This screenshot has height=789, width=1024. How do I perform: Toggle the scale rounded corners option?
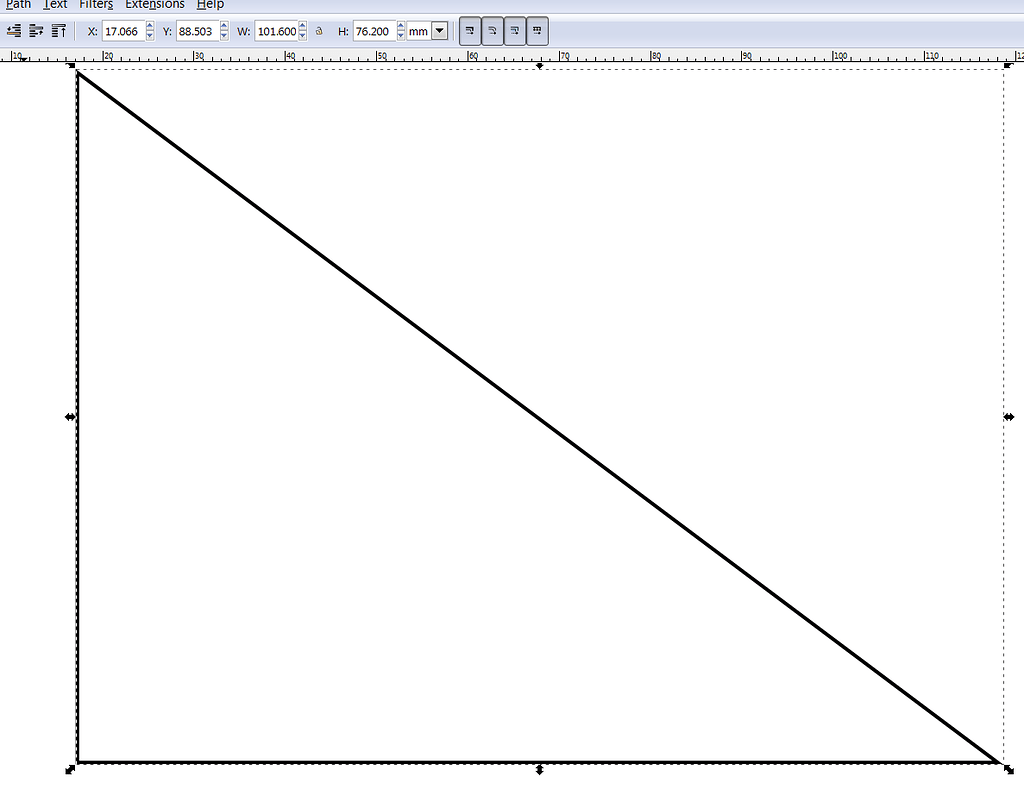coord(492,30)
